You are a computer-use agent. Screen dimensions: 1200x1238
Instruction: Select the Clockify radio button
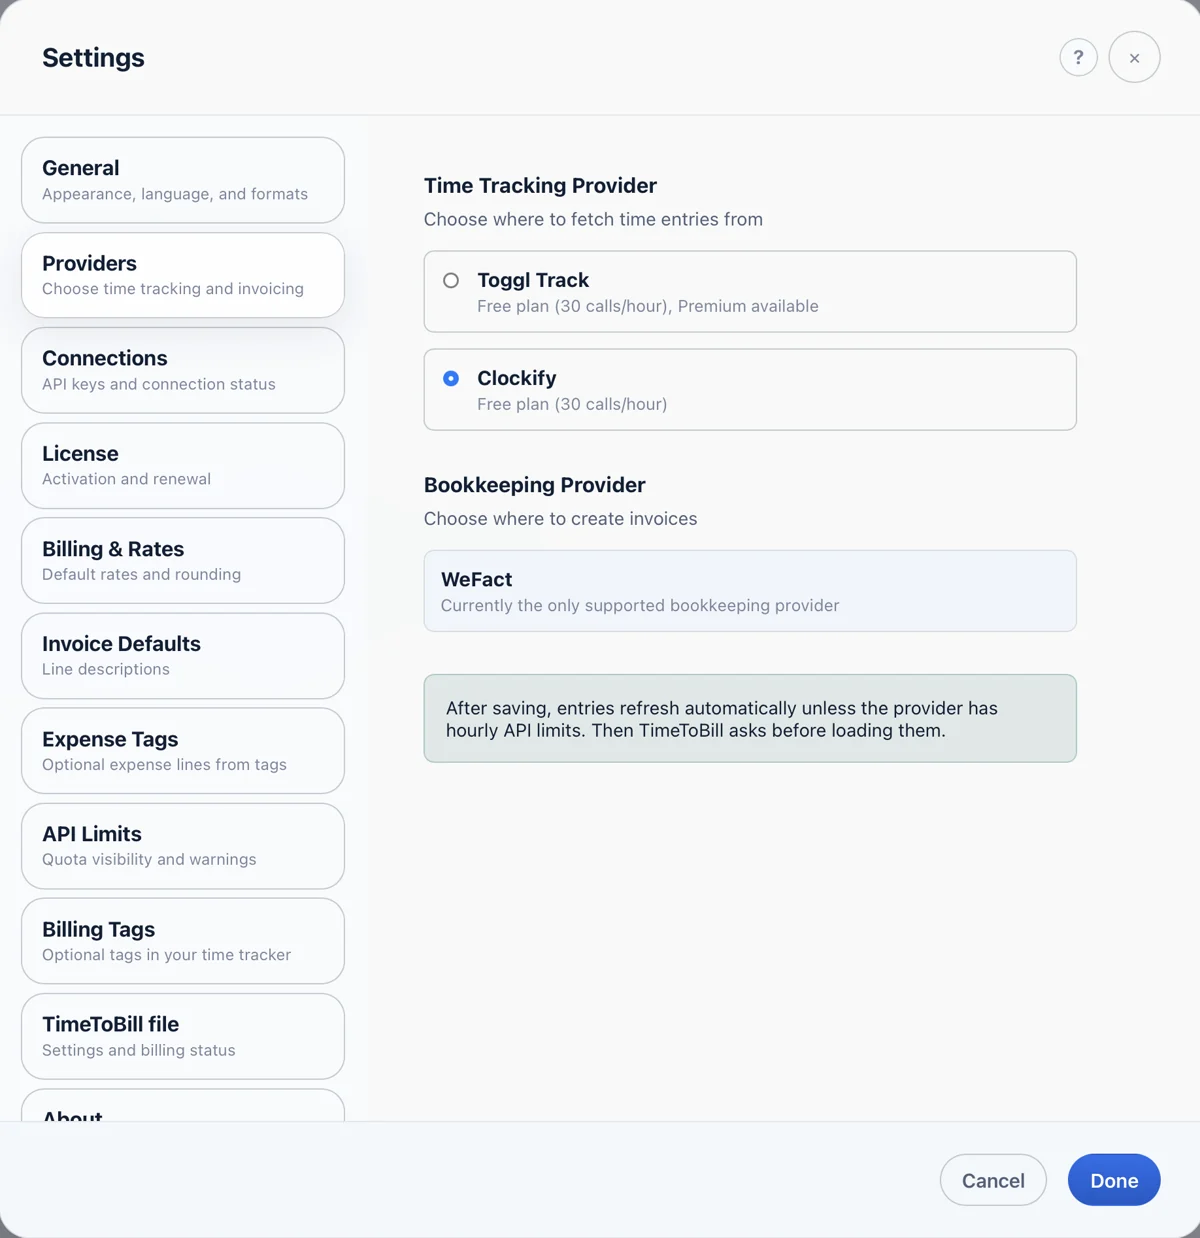point(451,379)
